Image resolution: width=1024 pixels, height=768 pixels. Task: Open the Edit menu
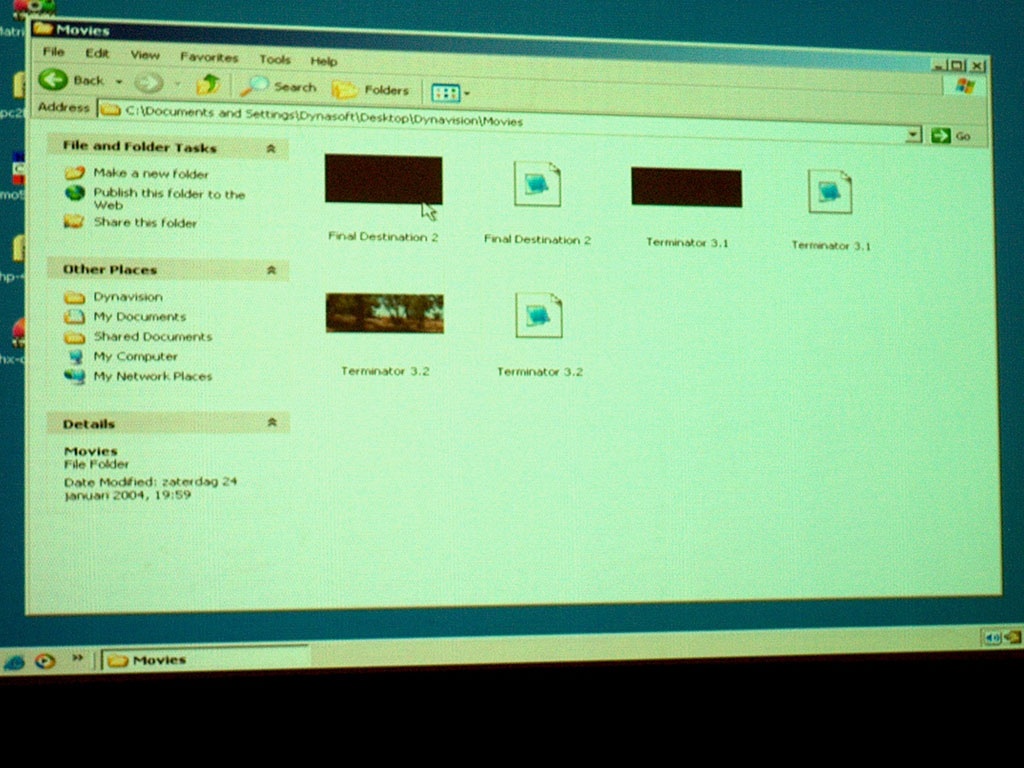(97, 54)
